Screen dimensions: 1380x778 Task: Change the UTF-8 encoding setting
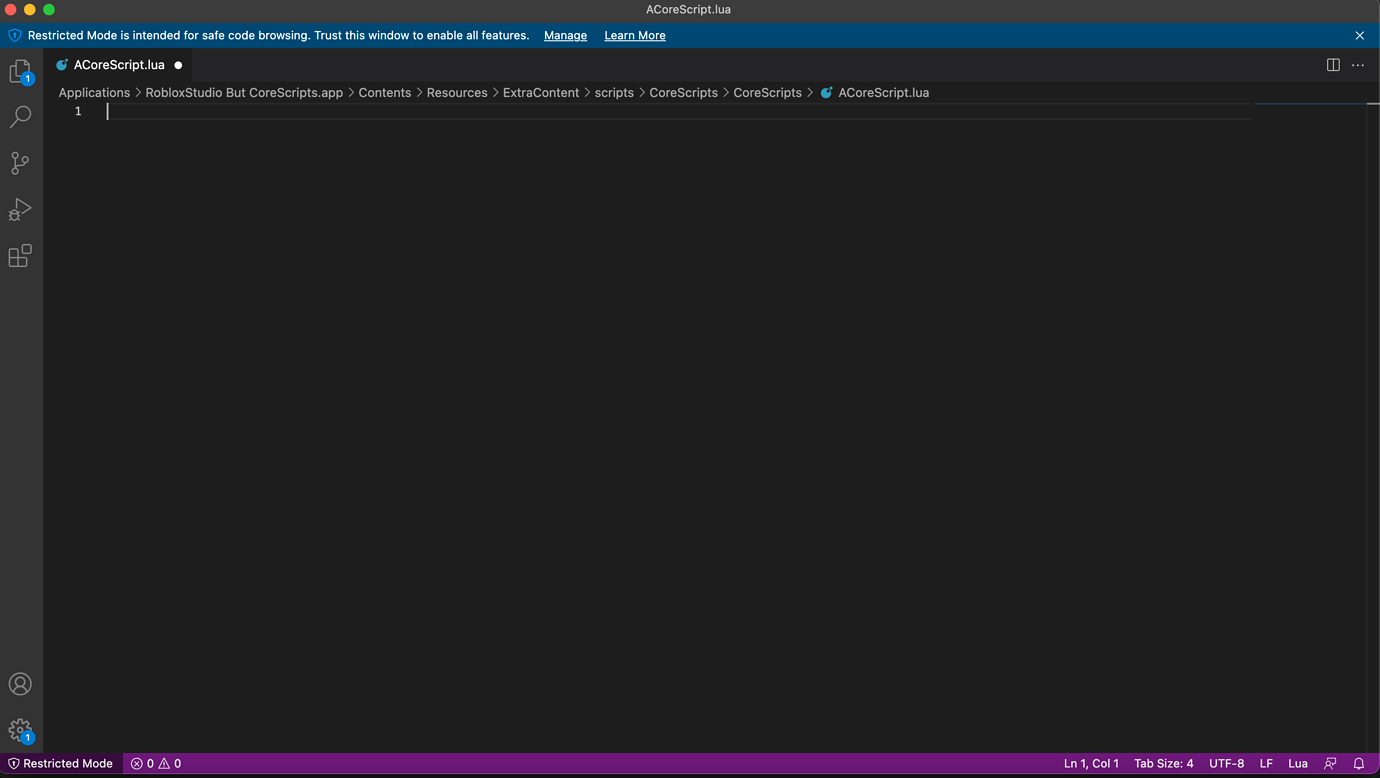[1226, 763]
